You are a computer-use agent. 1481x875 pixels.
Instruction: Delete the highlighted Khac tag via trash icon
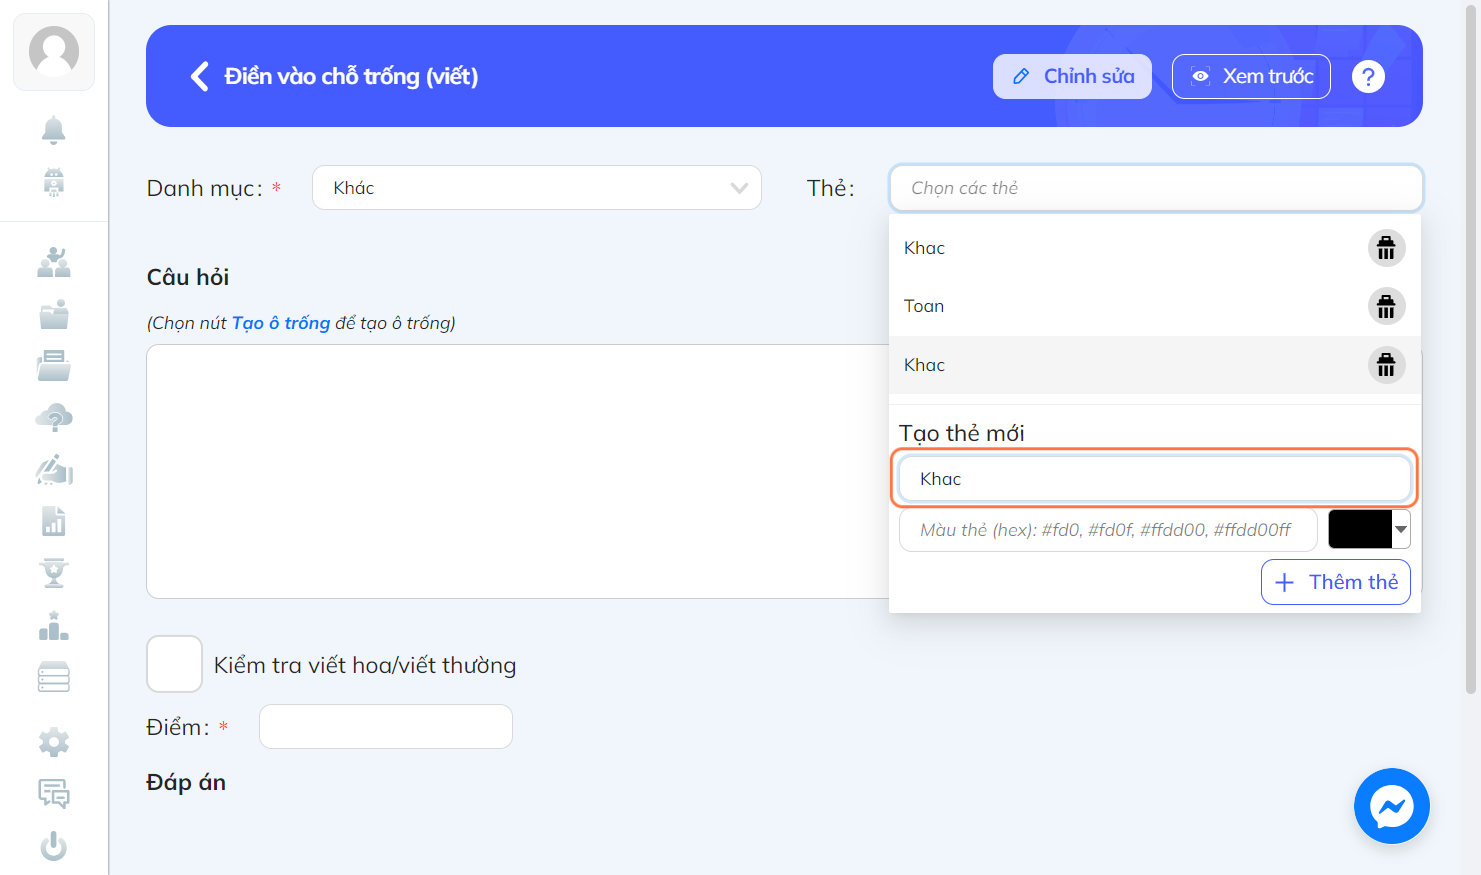tap(1386, 365)
